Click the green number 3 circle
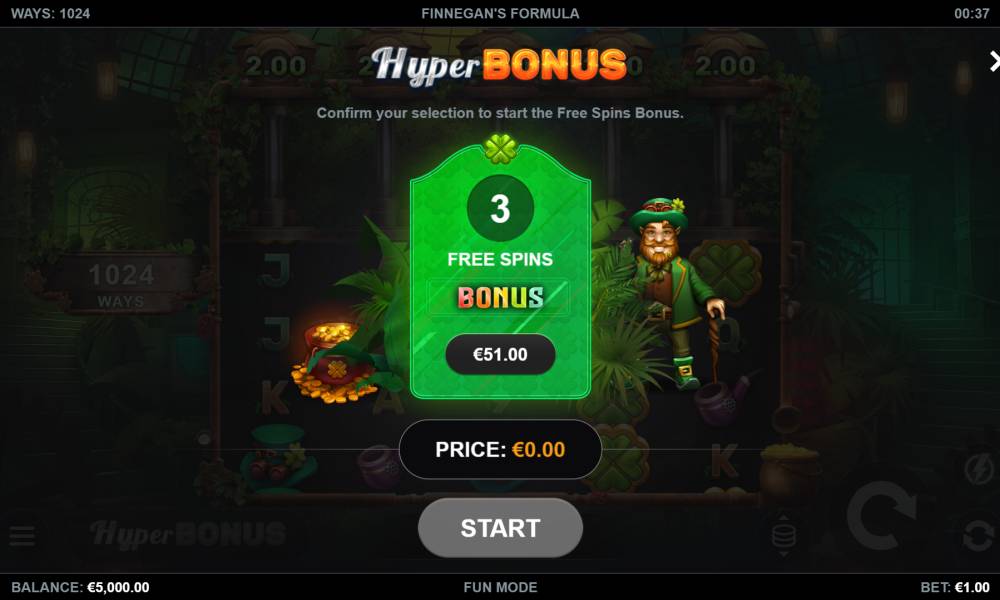The height and width of the screenshot is (600, 1000). pyautogui.click(x=500, y=208)
